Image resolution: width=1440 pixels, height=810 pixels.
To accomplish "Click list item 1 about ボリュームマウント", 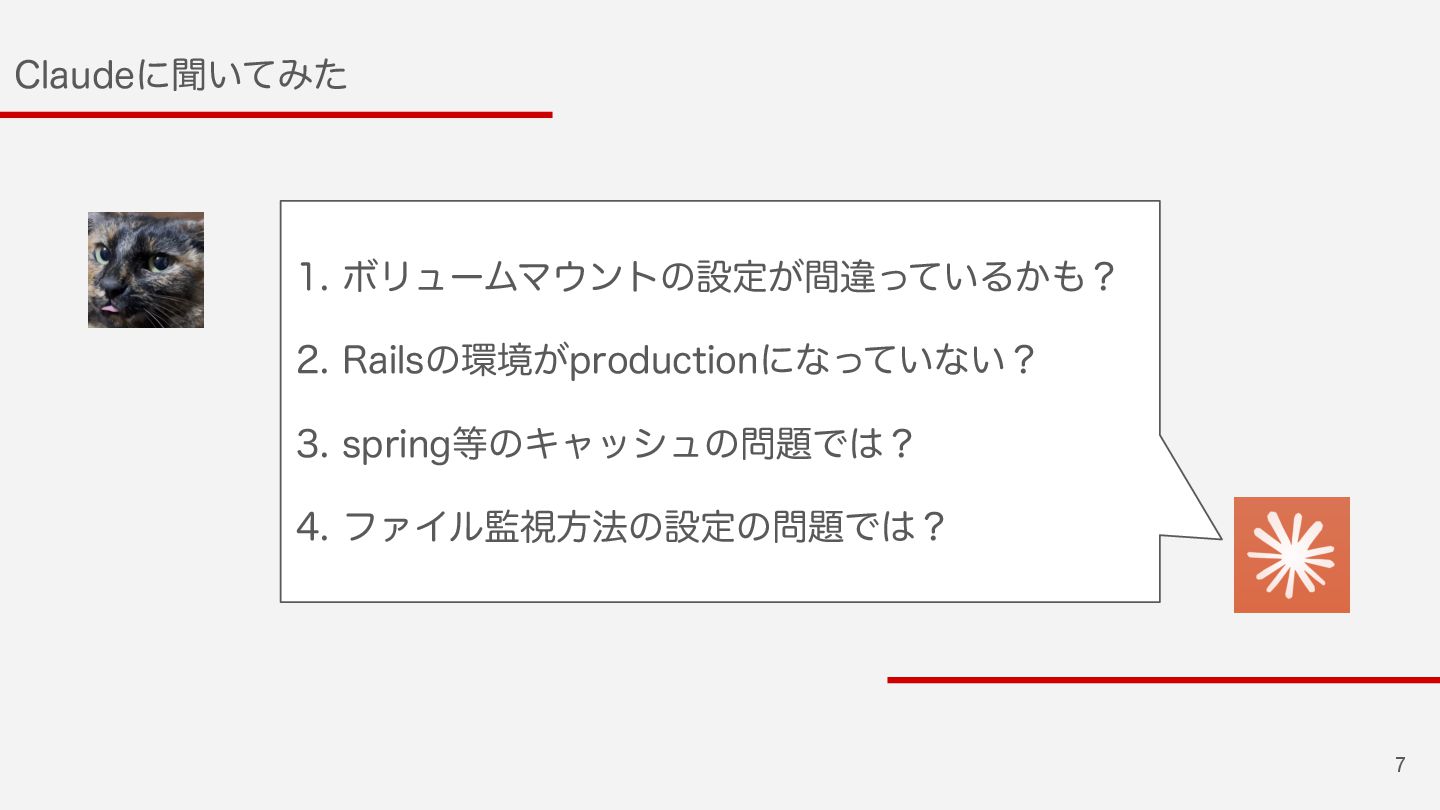I will pos(706,277).
